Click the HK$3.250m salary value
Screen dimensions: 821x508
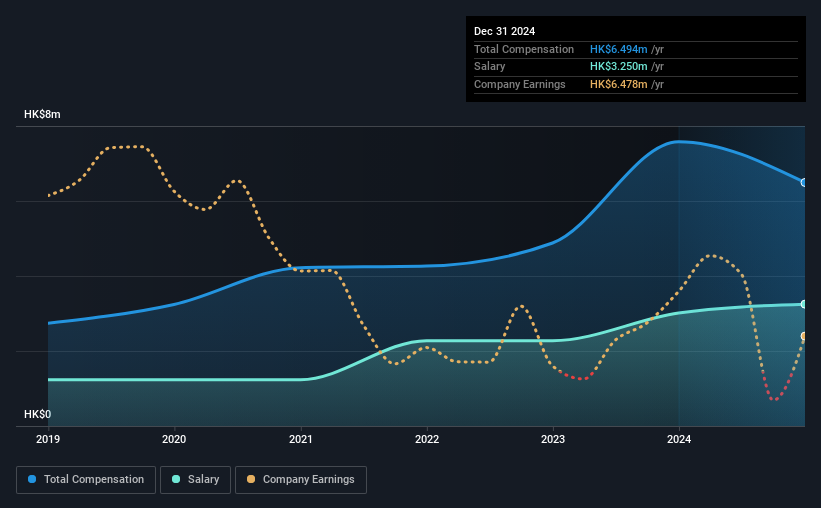[618, 67]
